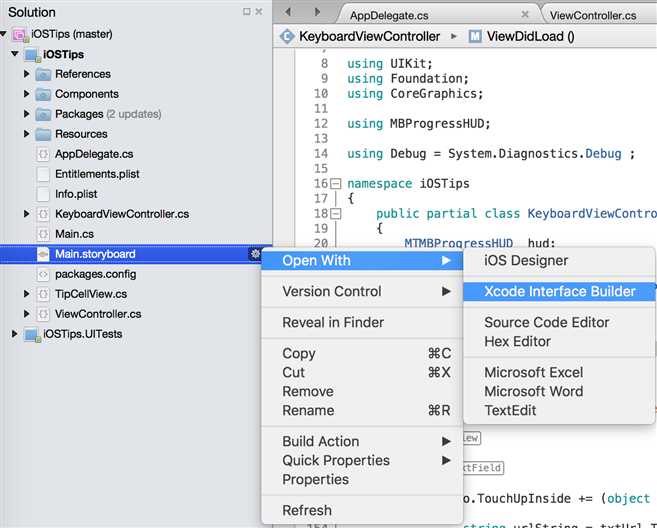The width and height of the screenshot is (657, 528).
Task: Collapse the iOSTips project node
Action: click(x=15, y=54)
